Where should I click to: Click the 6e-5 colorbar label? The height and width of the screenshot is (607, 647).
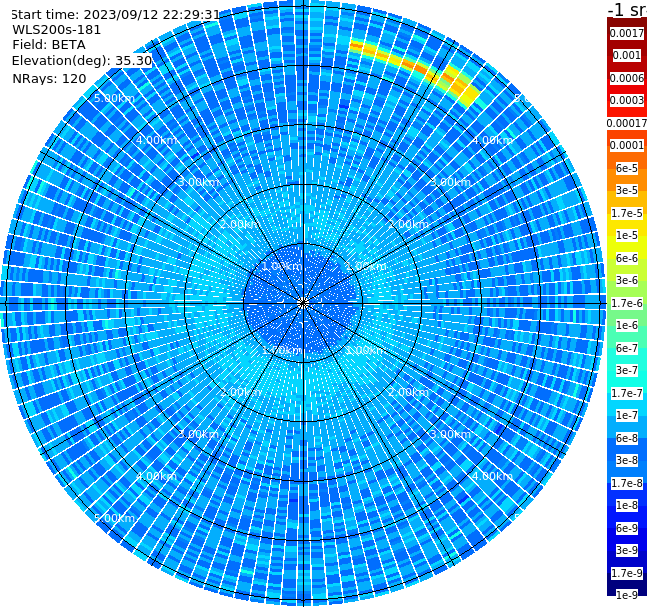(x=627, y=168)
